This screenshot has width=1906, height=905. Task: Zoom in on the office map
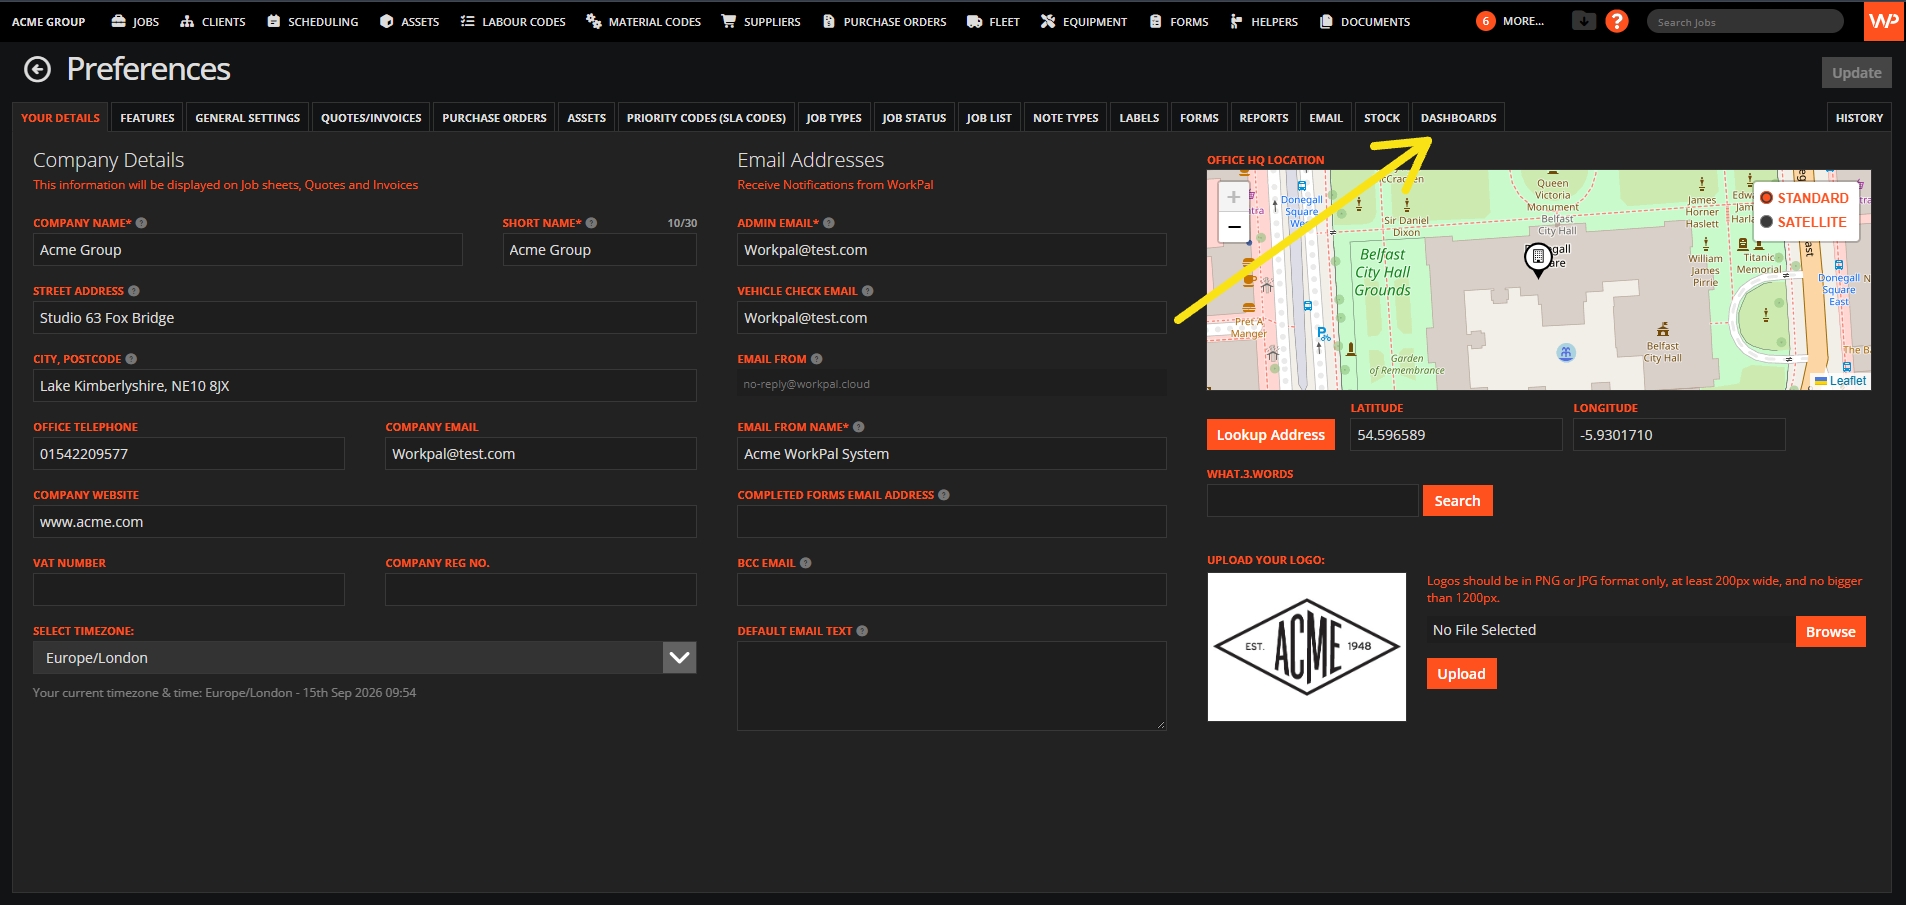(1234, 197)
